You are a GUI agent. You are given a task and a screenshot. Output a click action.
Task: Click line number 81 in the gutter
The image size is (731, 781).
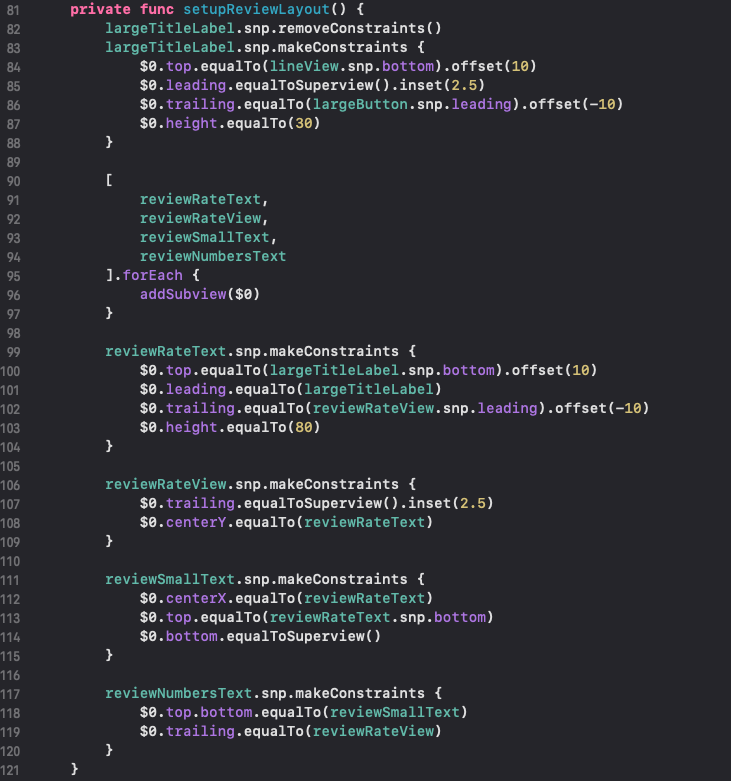tap(13, 10)
